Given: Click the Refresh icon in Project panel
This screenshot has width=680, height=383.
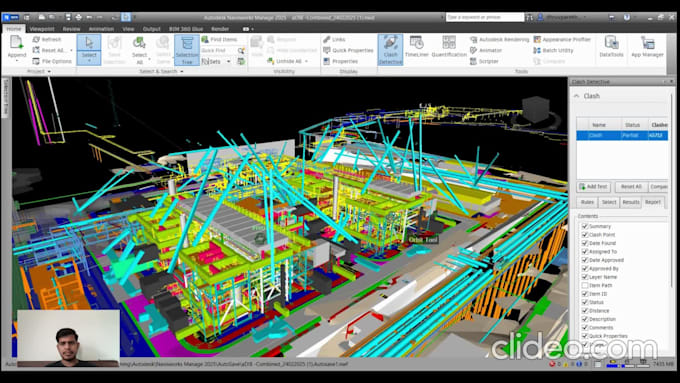Looking at the screenshot, I should 36,39.
